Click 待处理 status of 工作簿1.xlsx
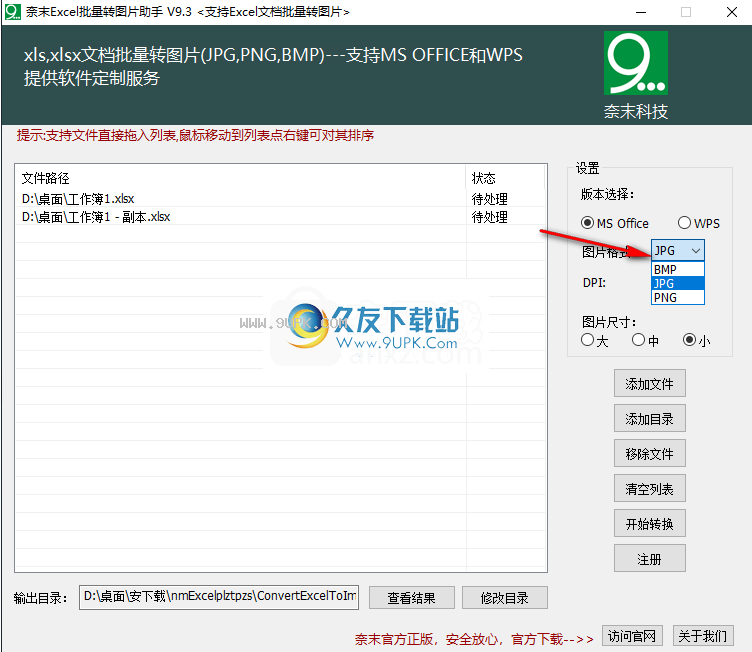Viewport: 752px width, 652px height. click(x=489, y=198)
